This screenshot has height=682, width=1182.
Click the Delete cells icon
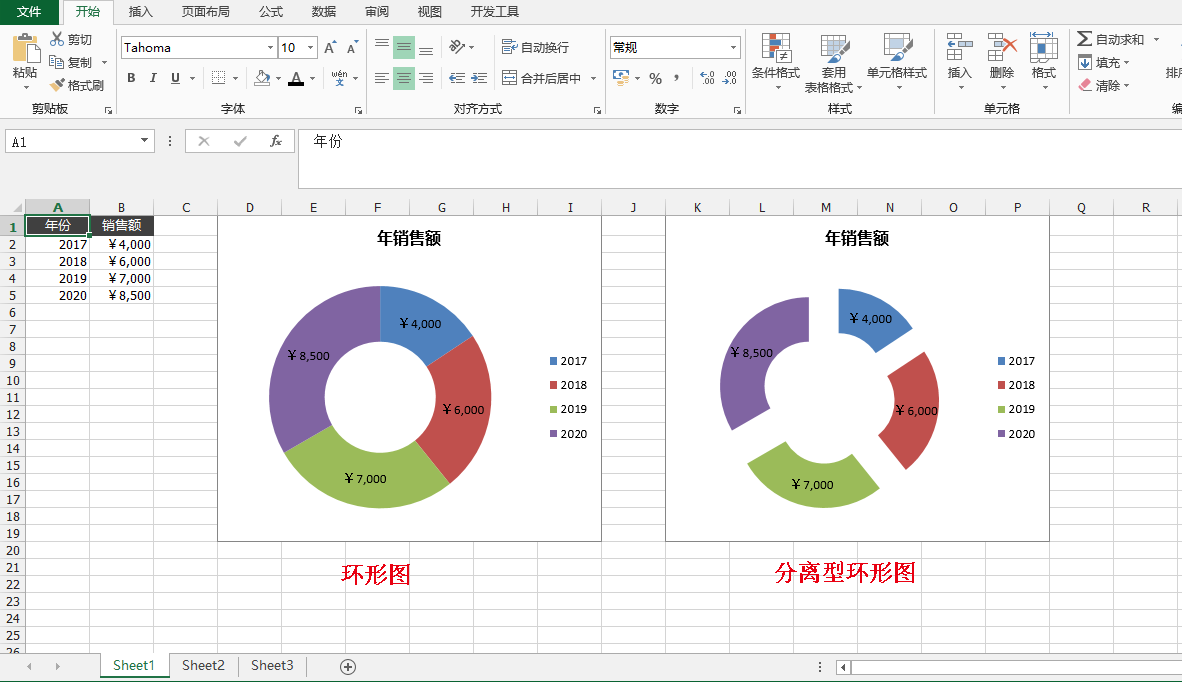1002,47
